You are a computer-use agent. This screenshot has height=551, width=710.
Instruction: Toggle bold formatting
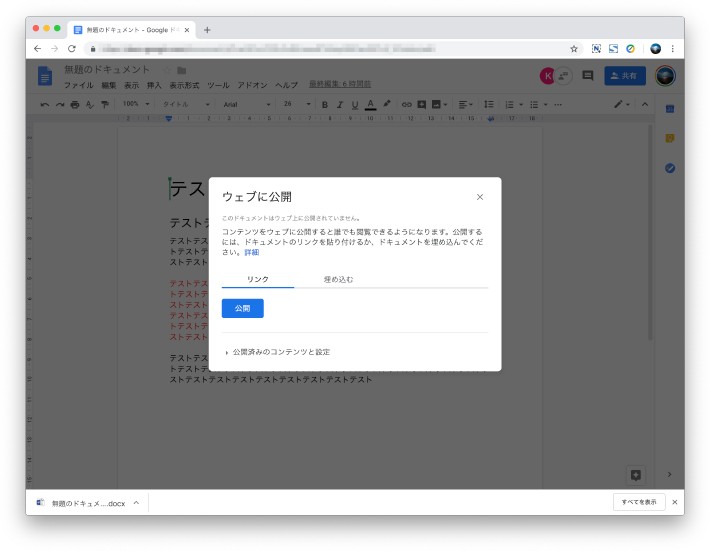(325, 105)
